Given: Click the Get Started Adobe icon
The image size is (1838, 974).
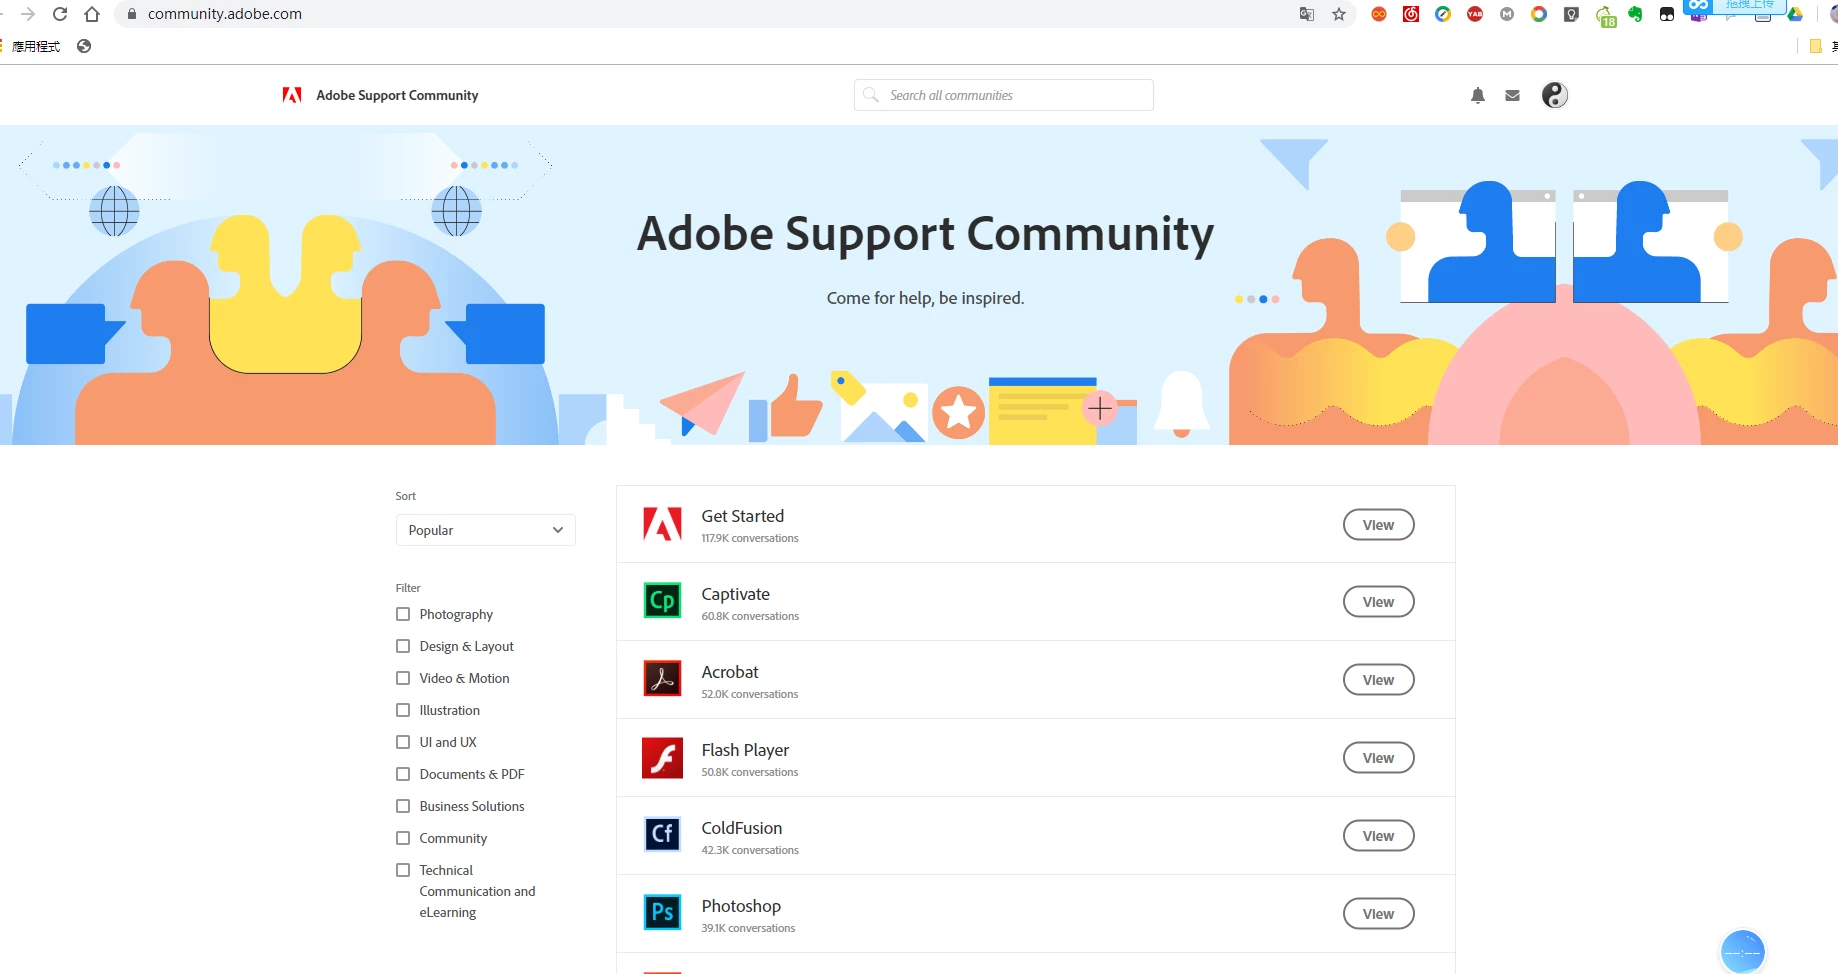Looking at the screenshot, I should [662, 524].
